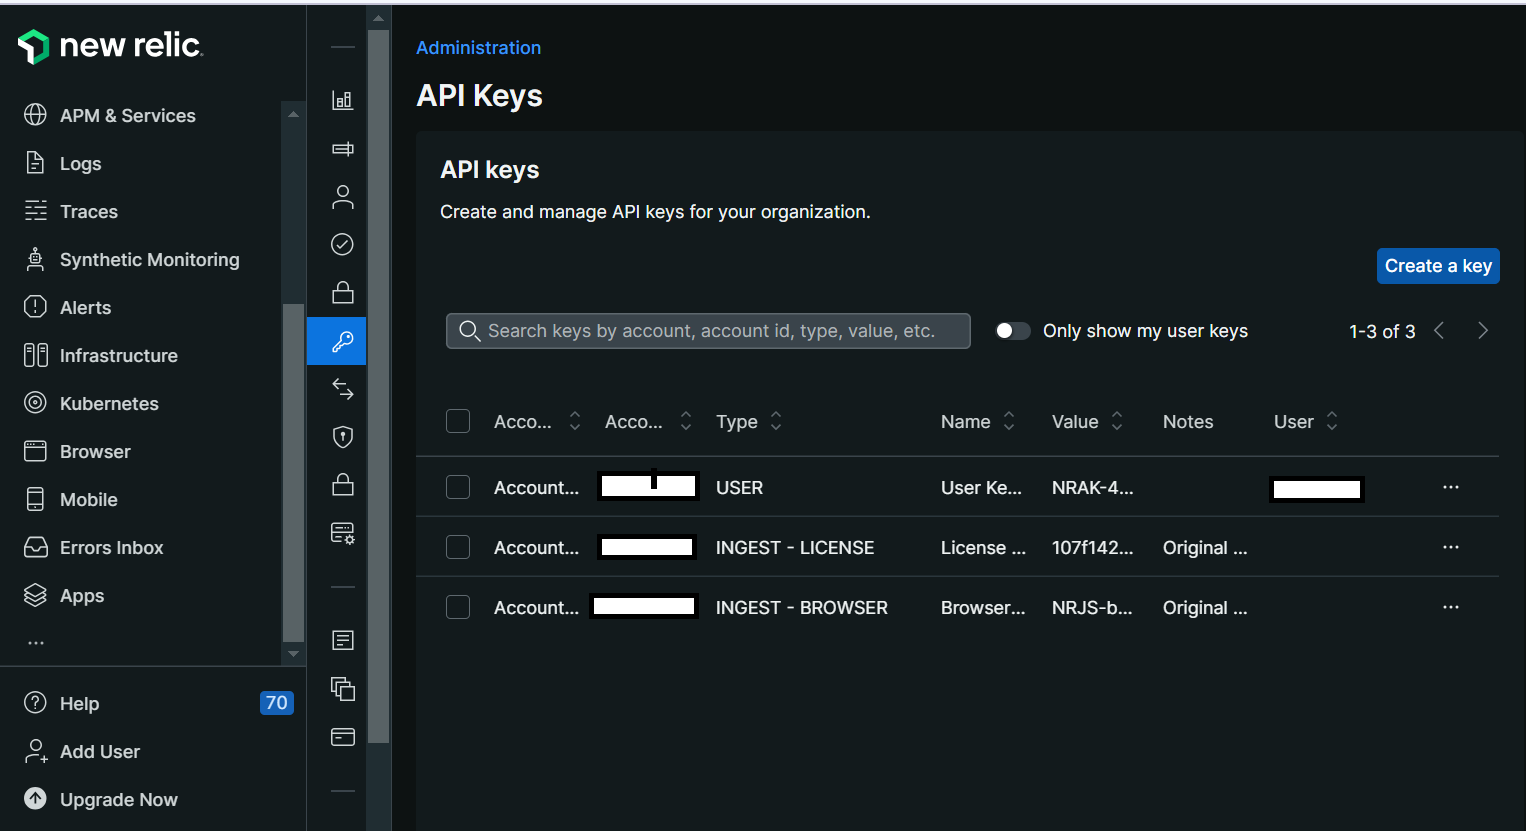Select the server settings gear icon
Screen dimensions: 1526x831
coord(343,533)
